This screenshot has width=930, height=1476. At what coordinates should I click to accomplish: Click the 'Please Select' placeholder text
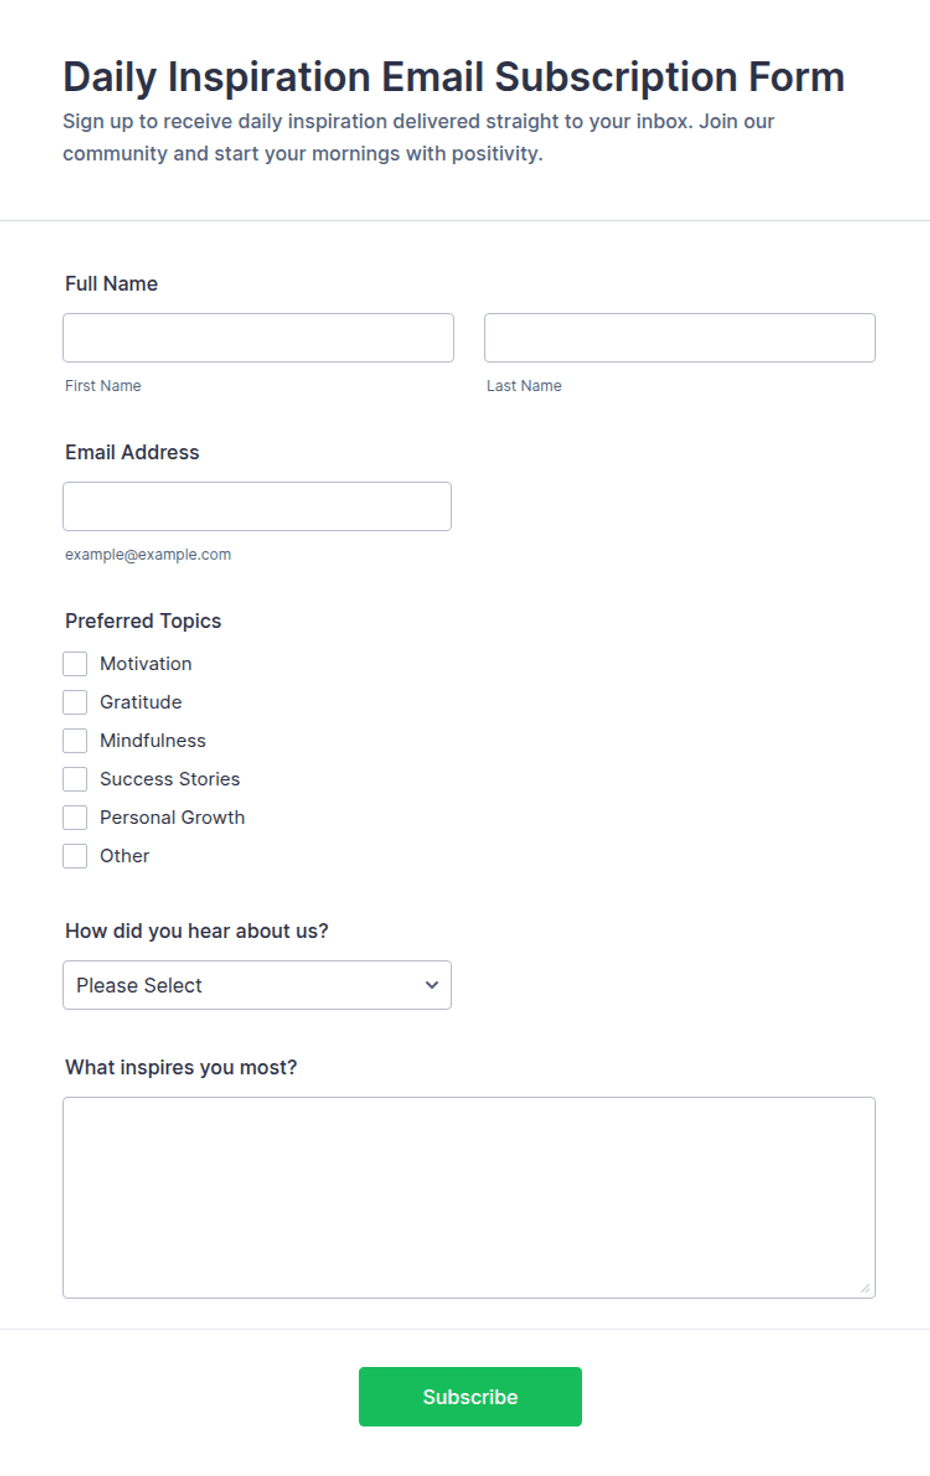tap(139, 986)
